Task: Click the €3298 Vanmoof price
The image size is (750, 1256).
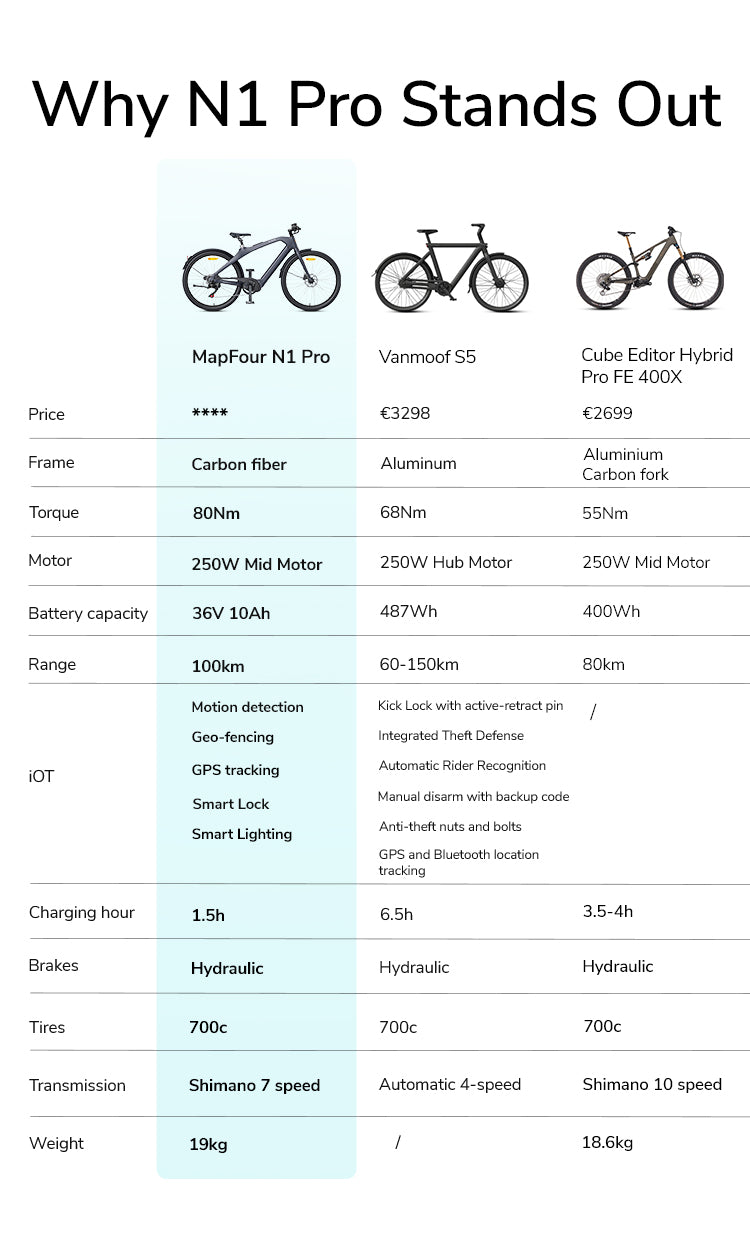Action: pos(405,413)
